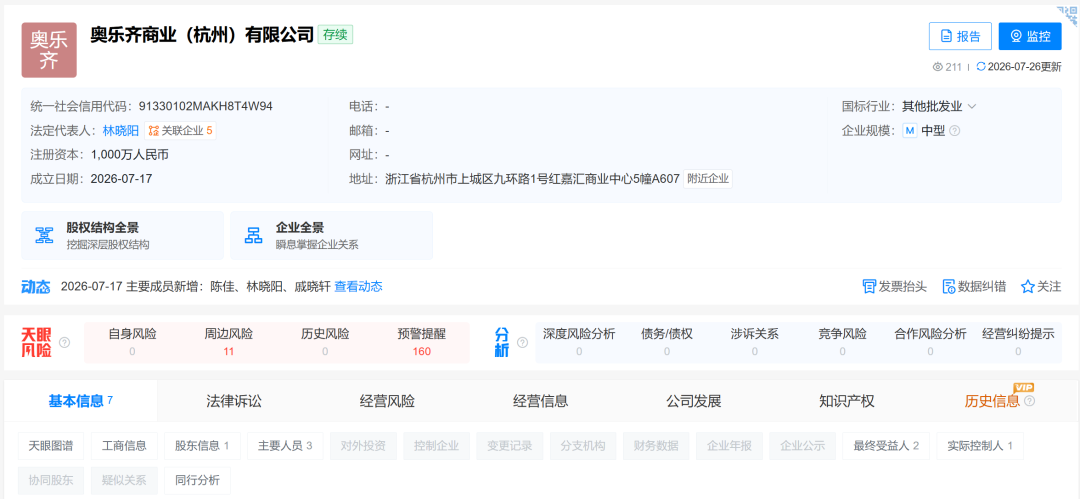Jump to 股东信息 1 section
1080x499 pixels.
click(x=202, y=446)
